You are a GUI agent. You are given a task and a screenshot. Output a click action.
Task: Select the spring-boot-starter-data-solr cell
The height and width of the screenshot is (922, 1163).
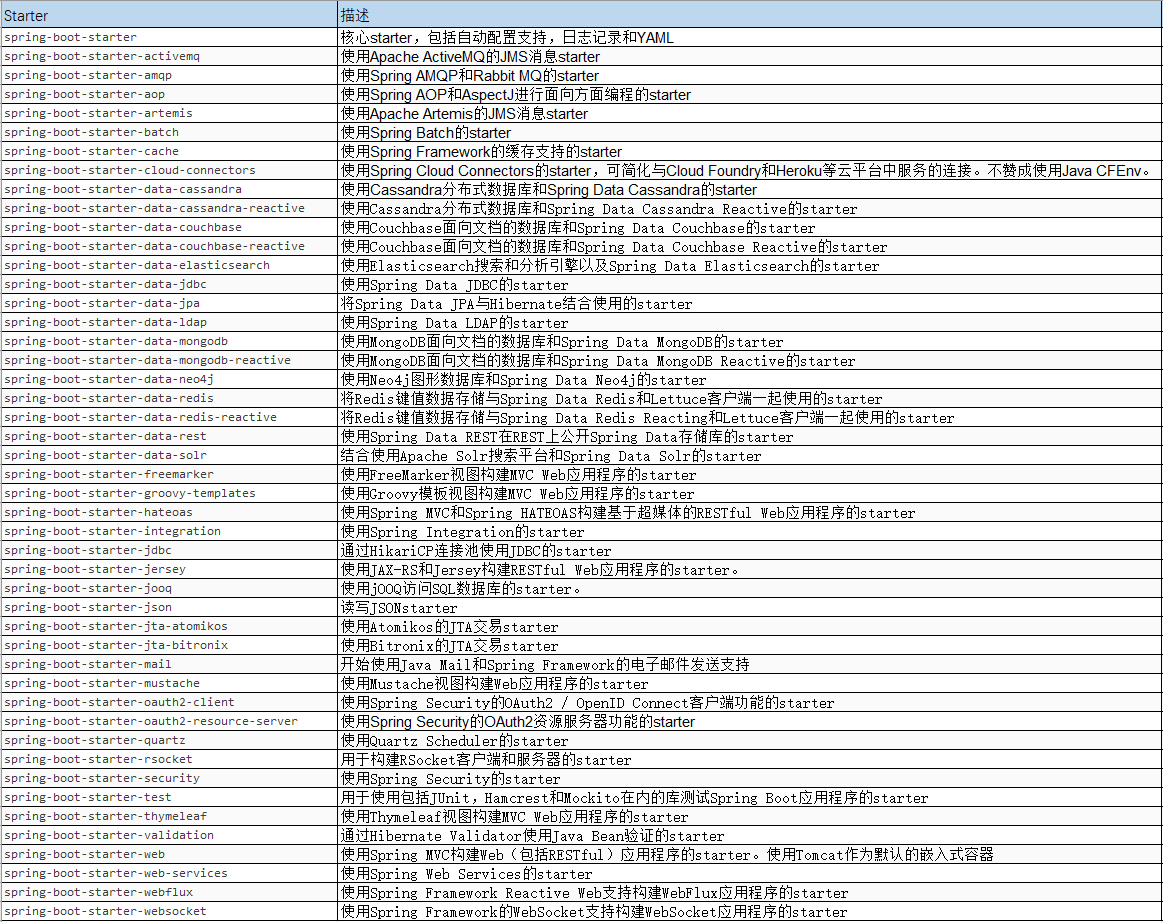[169, 455]
